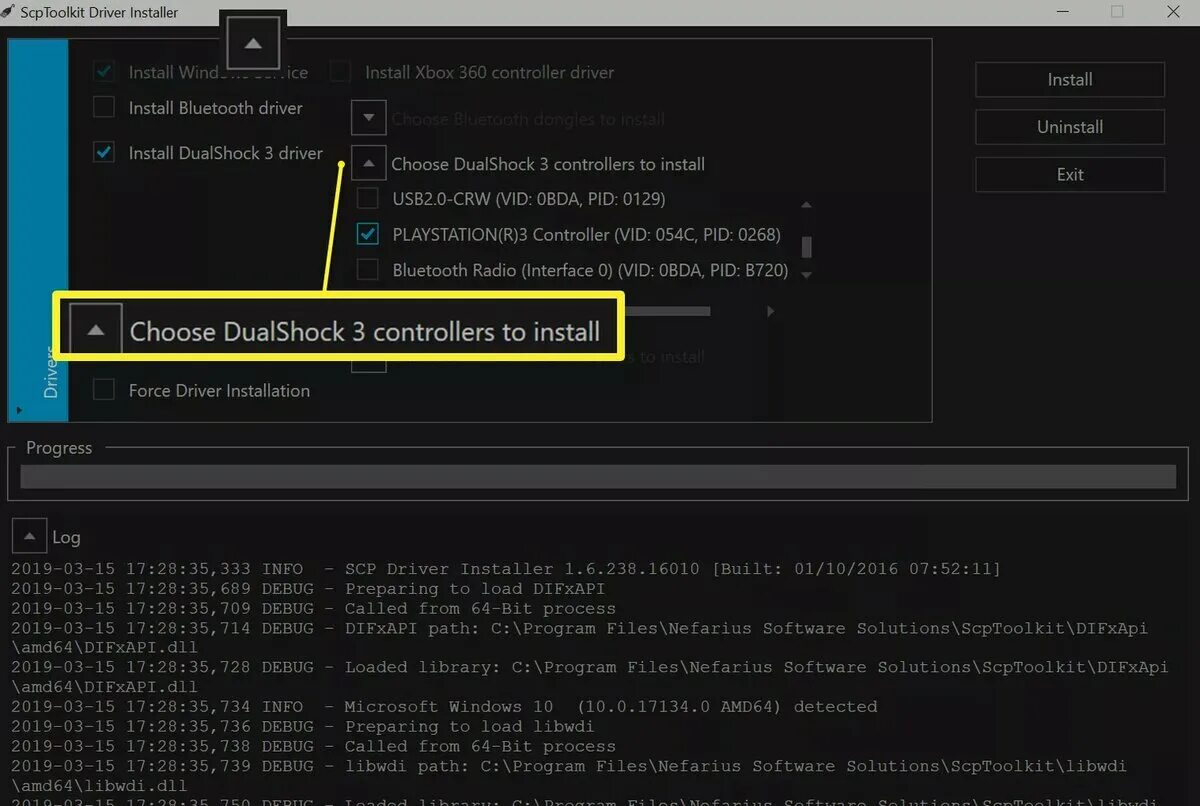Viewport: 1200px width, 806px height.
Task: Select 'Called from 64-Bit process' line at 17:28:35,709
Action: click(313, 608)
